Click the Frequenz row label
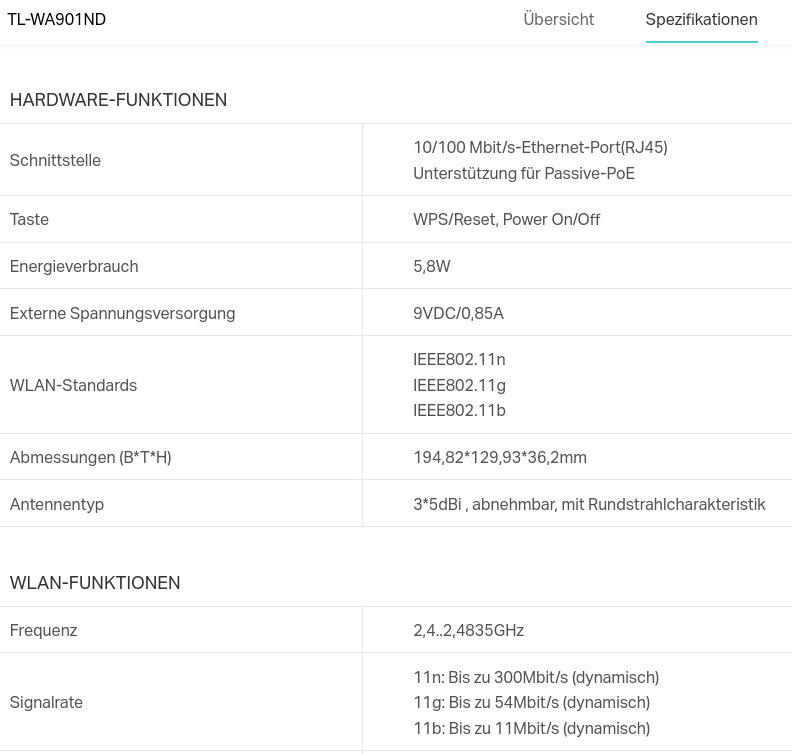Screen dimensions: 792x754 (x=43, y=630)
